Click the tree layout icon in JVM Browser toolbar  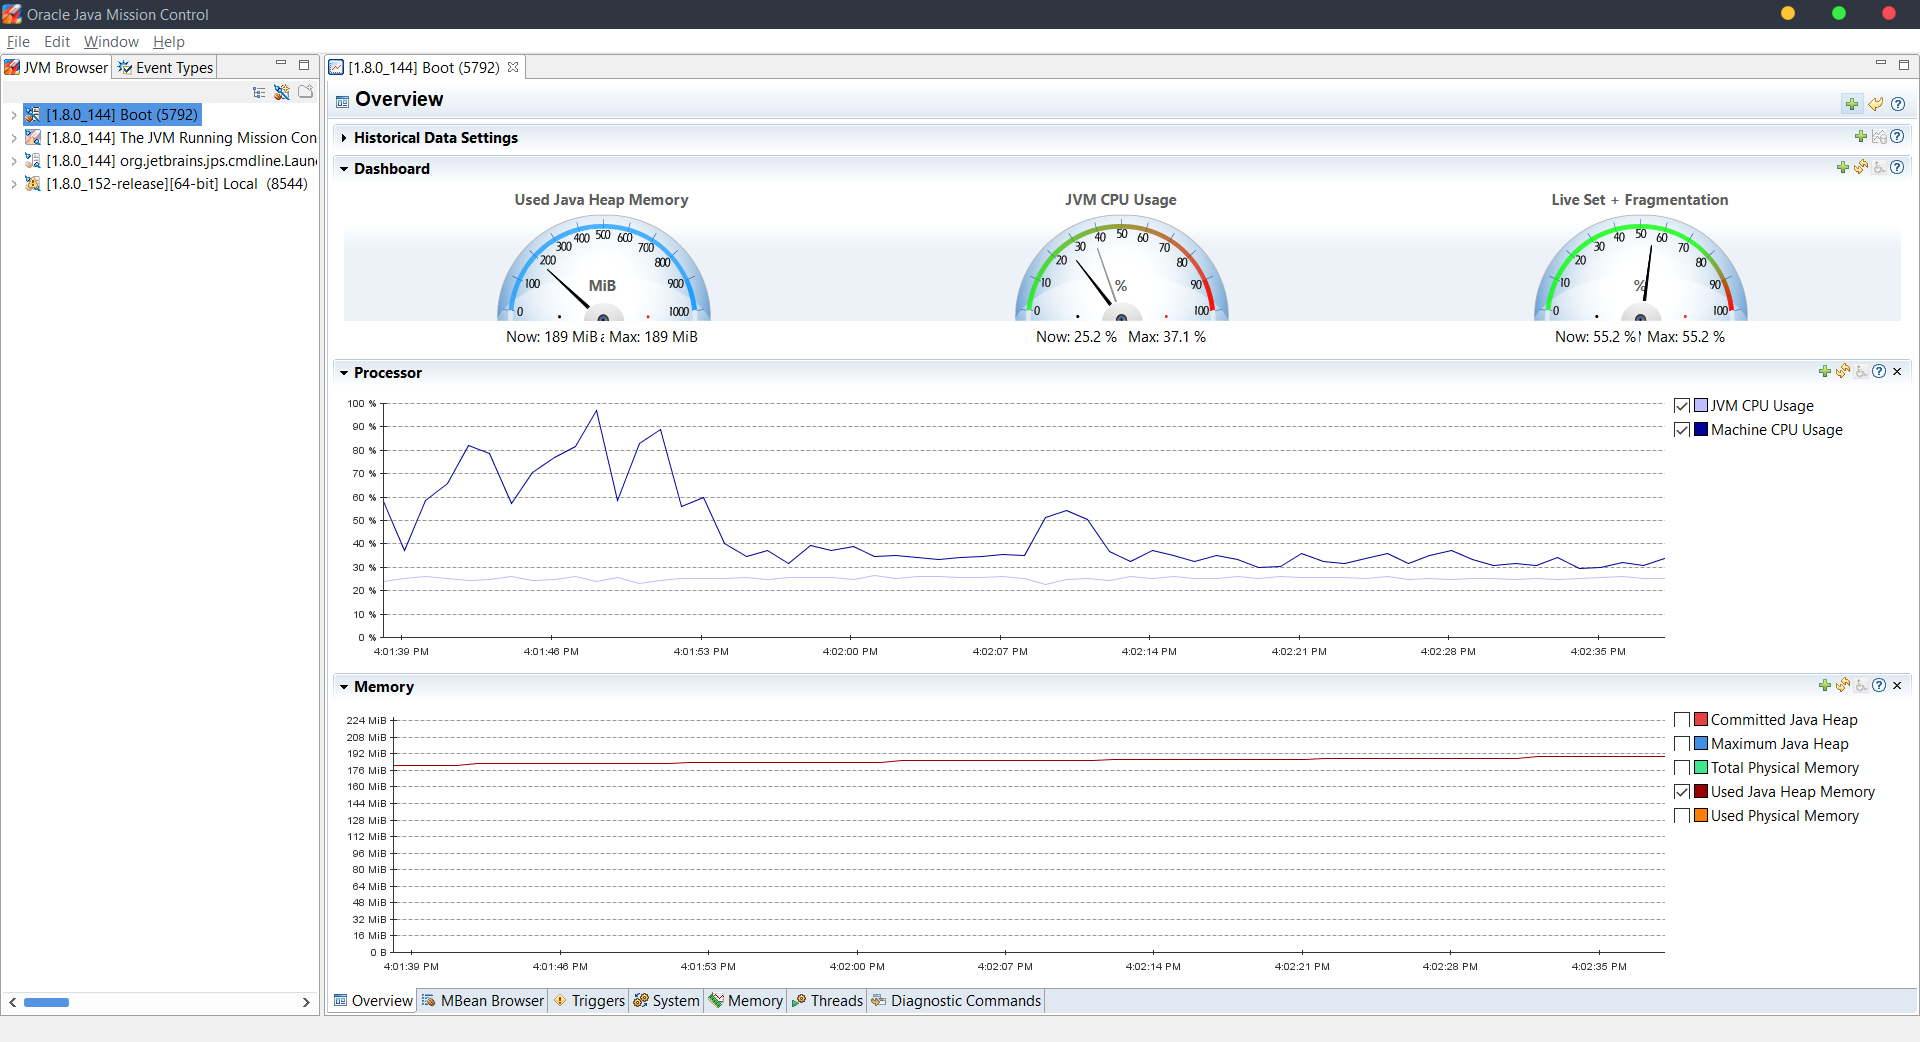[x=259, y=92]
